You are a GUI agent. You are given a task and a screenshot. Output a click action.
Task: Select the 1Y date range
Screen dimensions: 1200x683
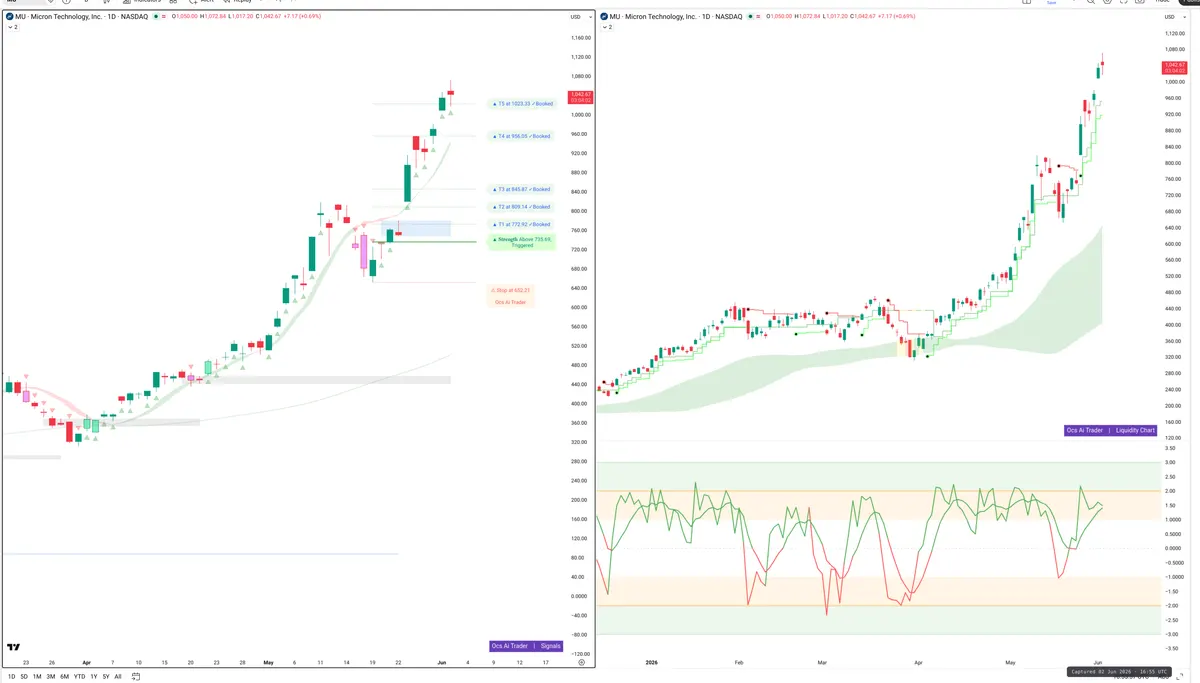pyautogui.click(x=93, y=677)
